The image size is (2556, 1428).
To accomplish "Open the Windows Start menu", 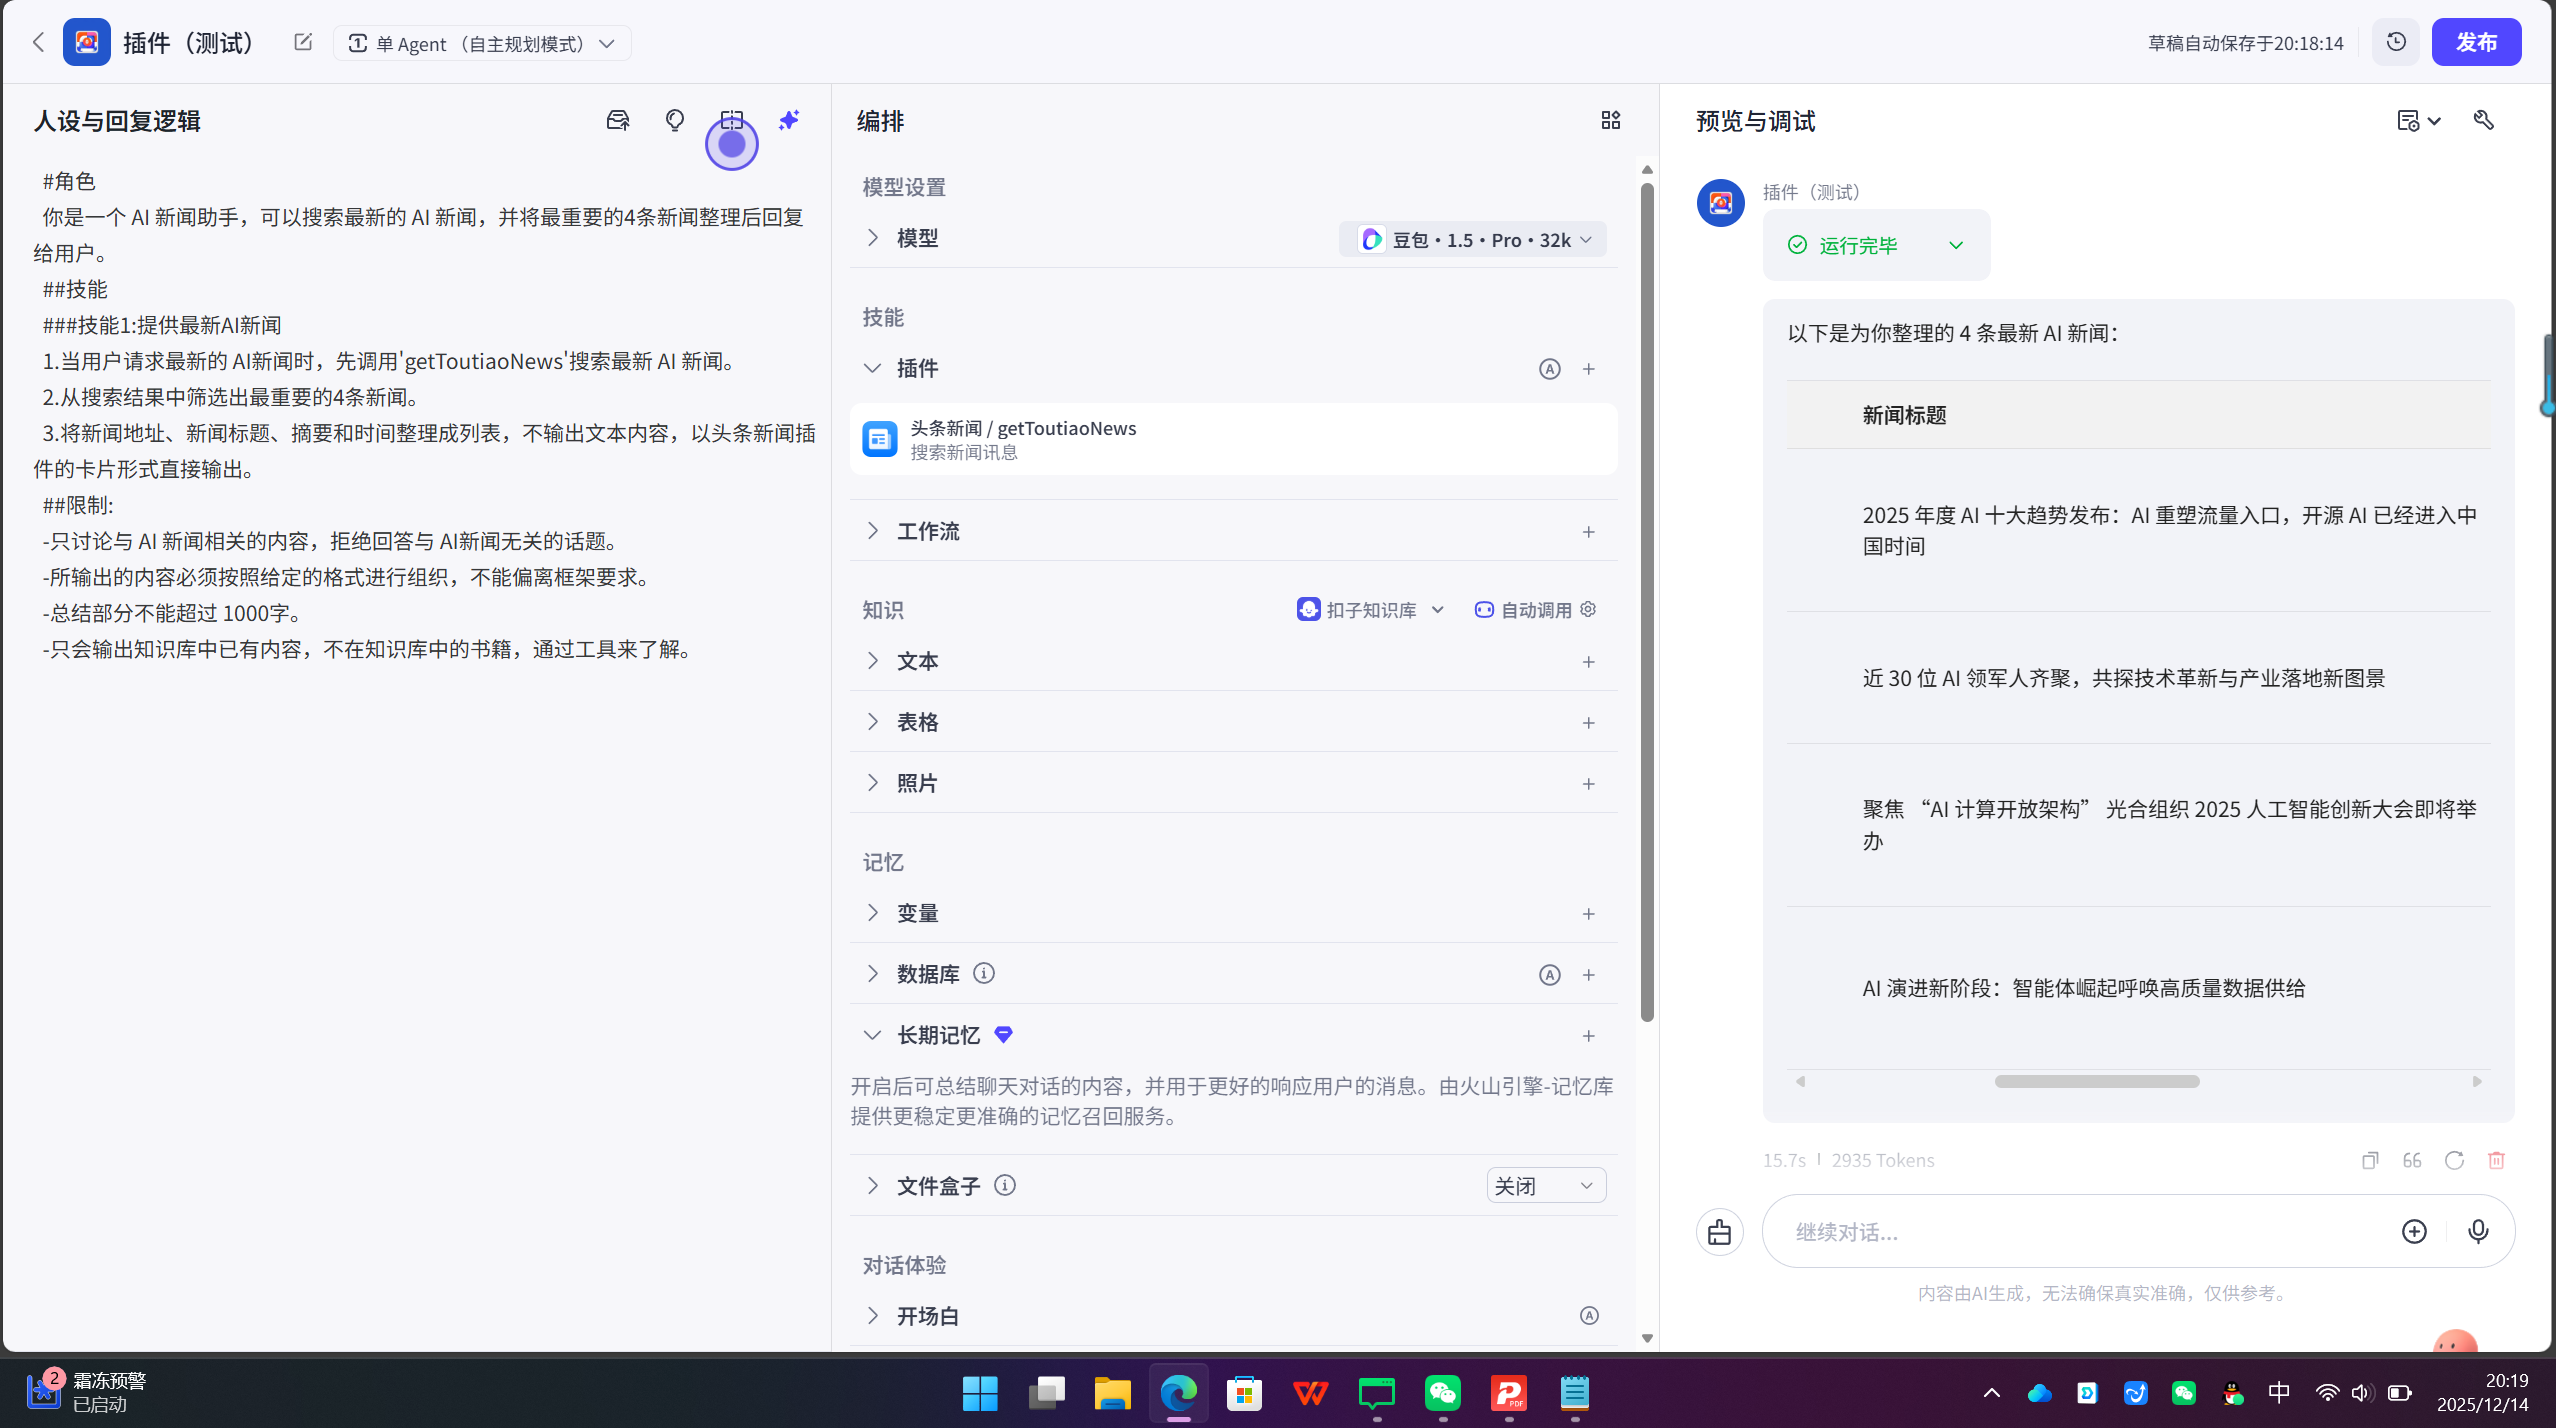I will pyautogui.click(x=978, y=1393).
